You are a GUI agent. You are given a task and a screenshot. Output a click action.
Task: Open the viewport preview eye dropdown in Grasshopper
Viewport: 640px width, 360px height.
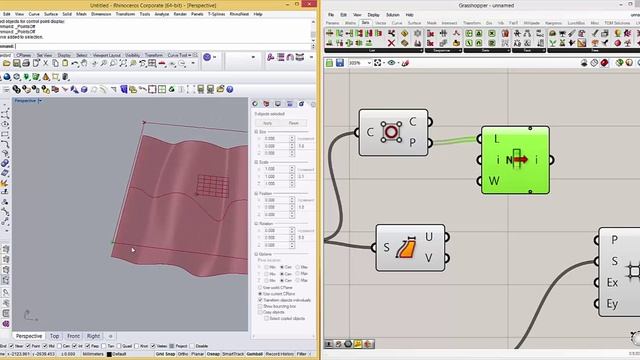click(398, 63)
